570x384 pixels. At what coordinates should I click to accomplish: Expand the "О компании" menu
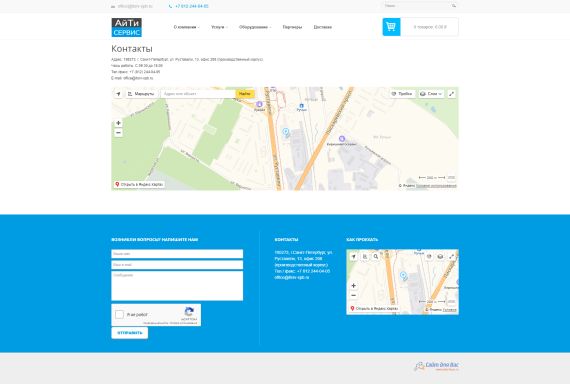[186, 27]
